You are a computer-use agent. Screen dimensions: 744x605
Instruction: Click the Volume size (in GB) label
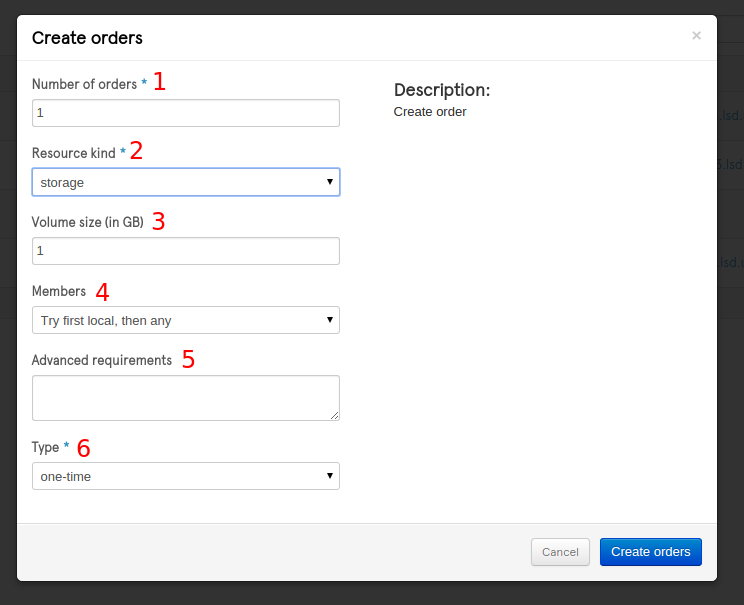(88, 222)
